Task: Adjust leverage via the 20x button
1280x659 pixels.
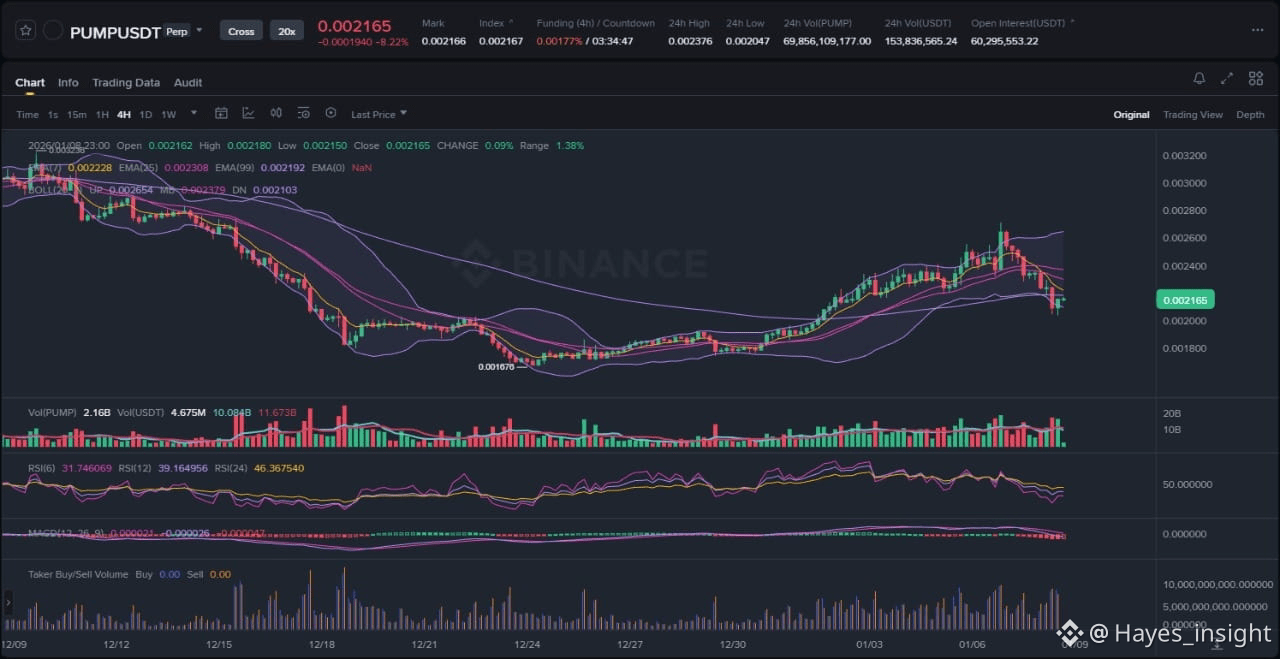Action: pyautogui.click(x=287, y=31)
